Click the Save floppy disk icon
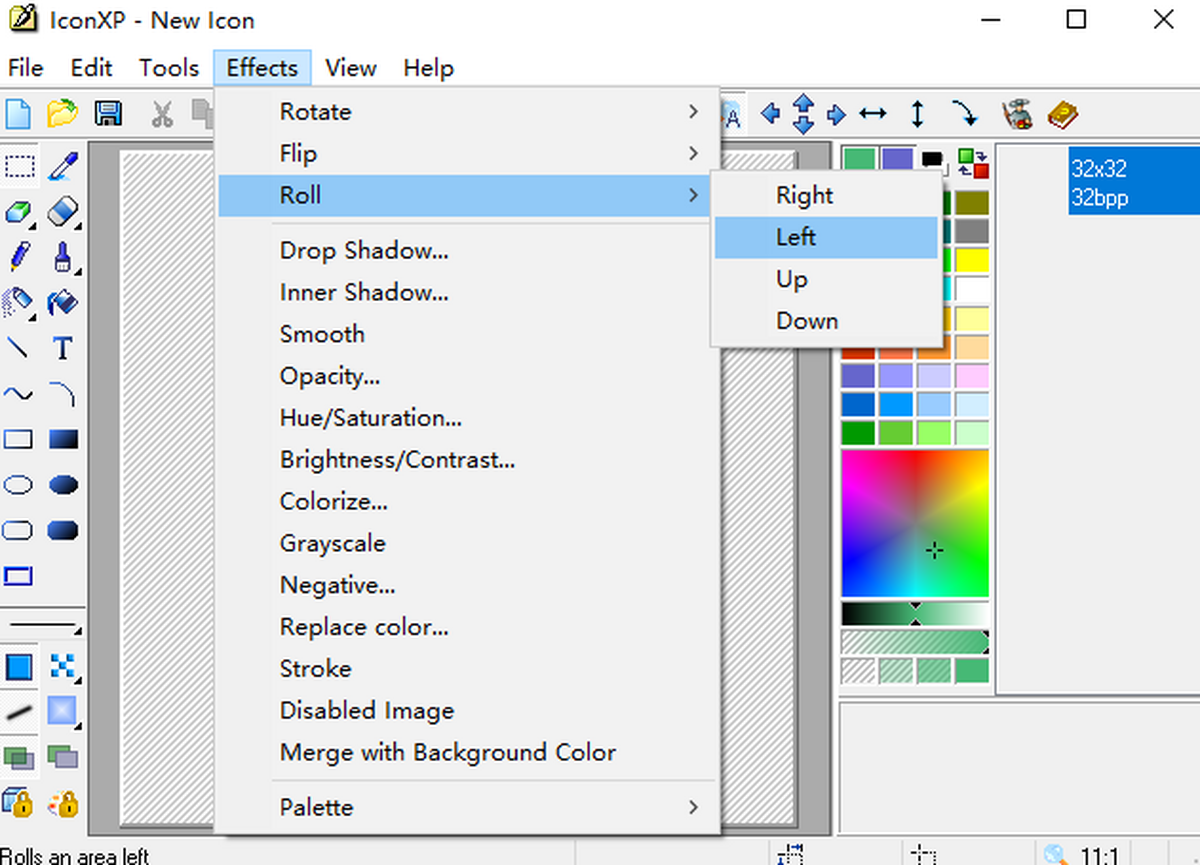Screen dimensions: 1200x865 coord(108,113)
